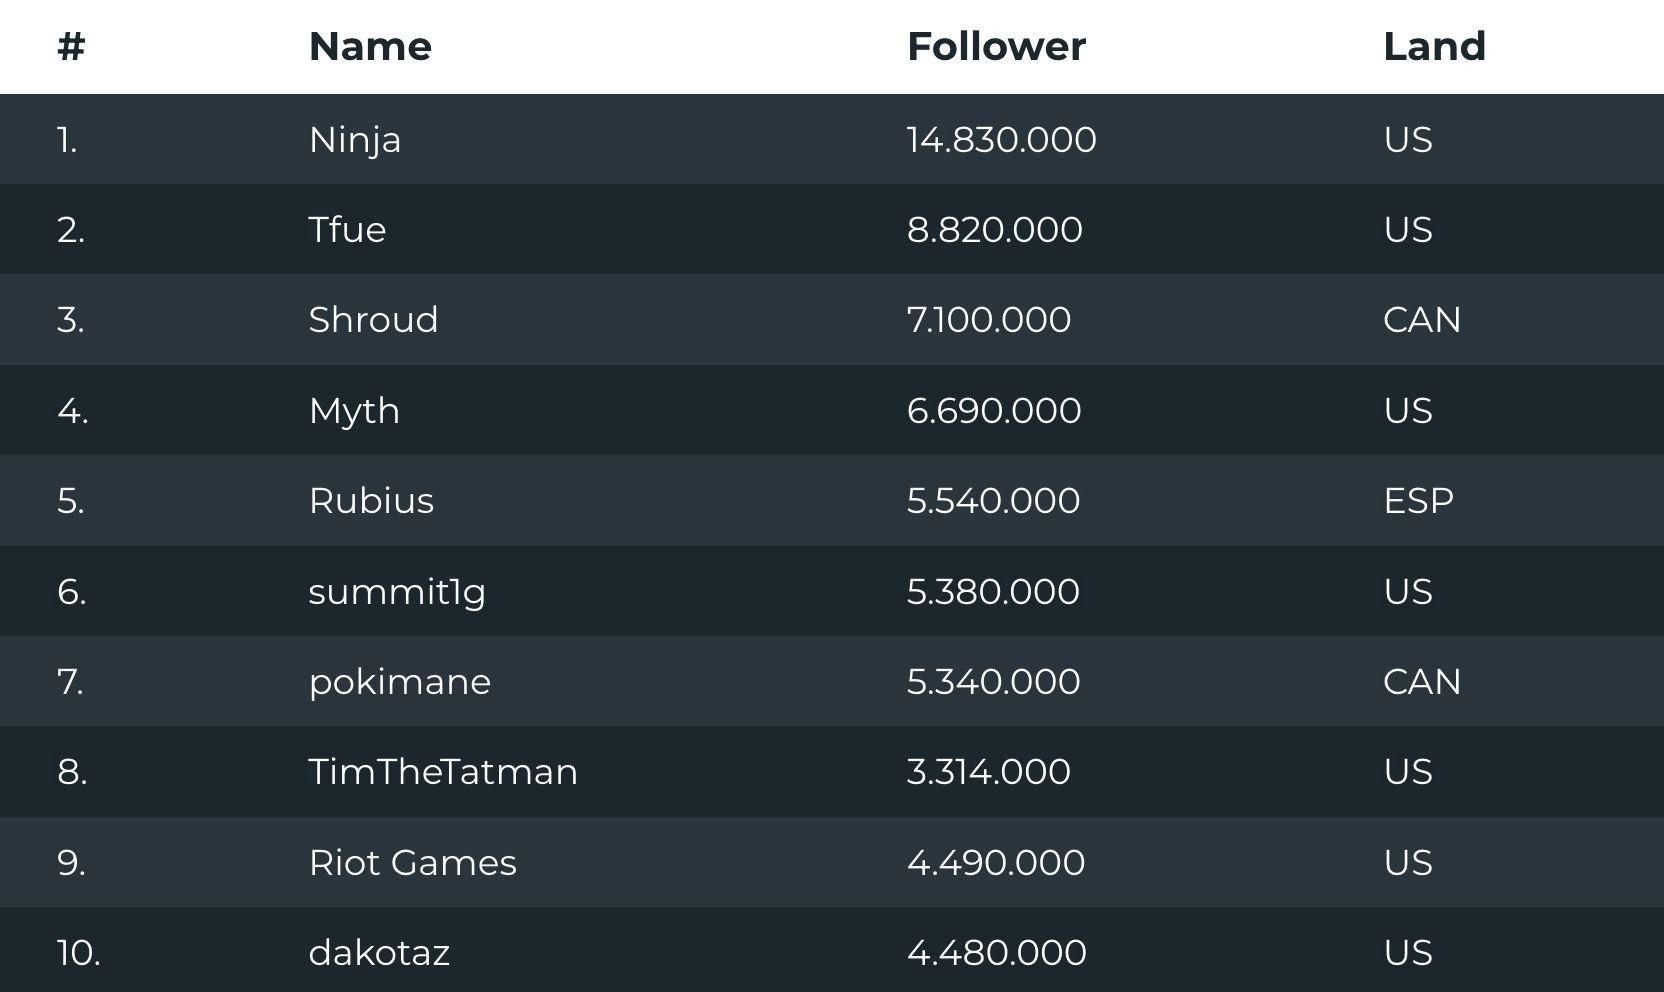The height and width of the screenshot is (992, 1664).
Task: Select the 3.314.000 follower value
Action: (x=988, y=771)
